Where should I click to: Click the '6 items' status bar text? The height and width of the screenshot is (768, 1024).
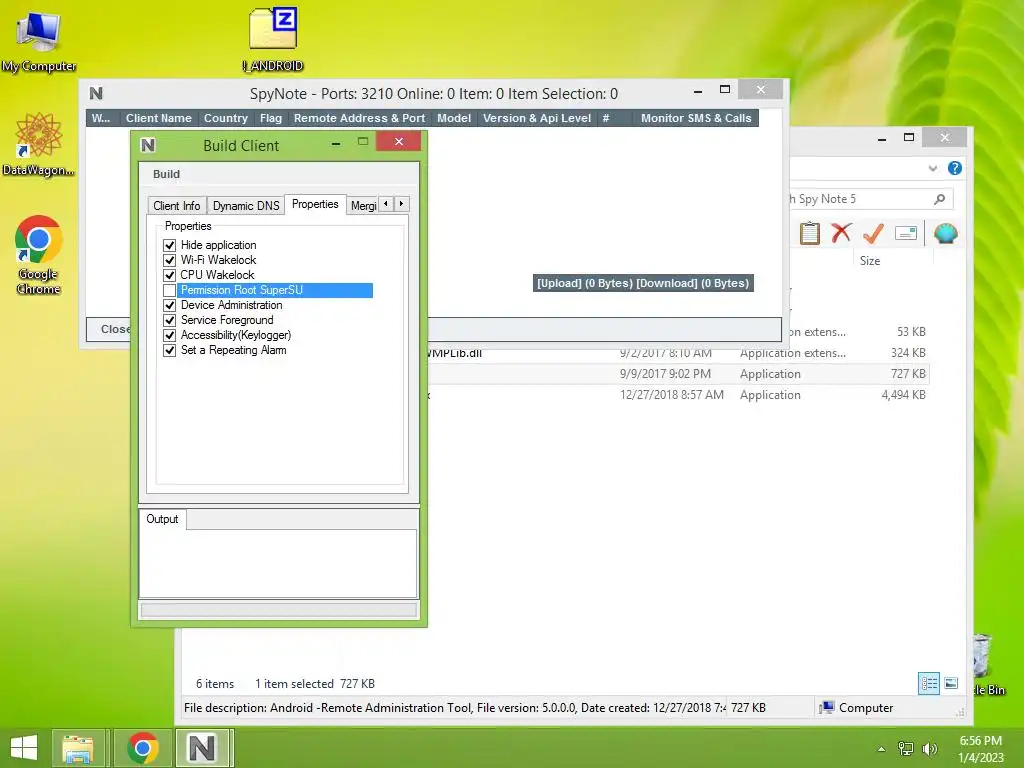coord(215,684)
